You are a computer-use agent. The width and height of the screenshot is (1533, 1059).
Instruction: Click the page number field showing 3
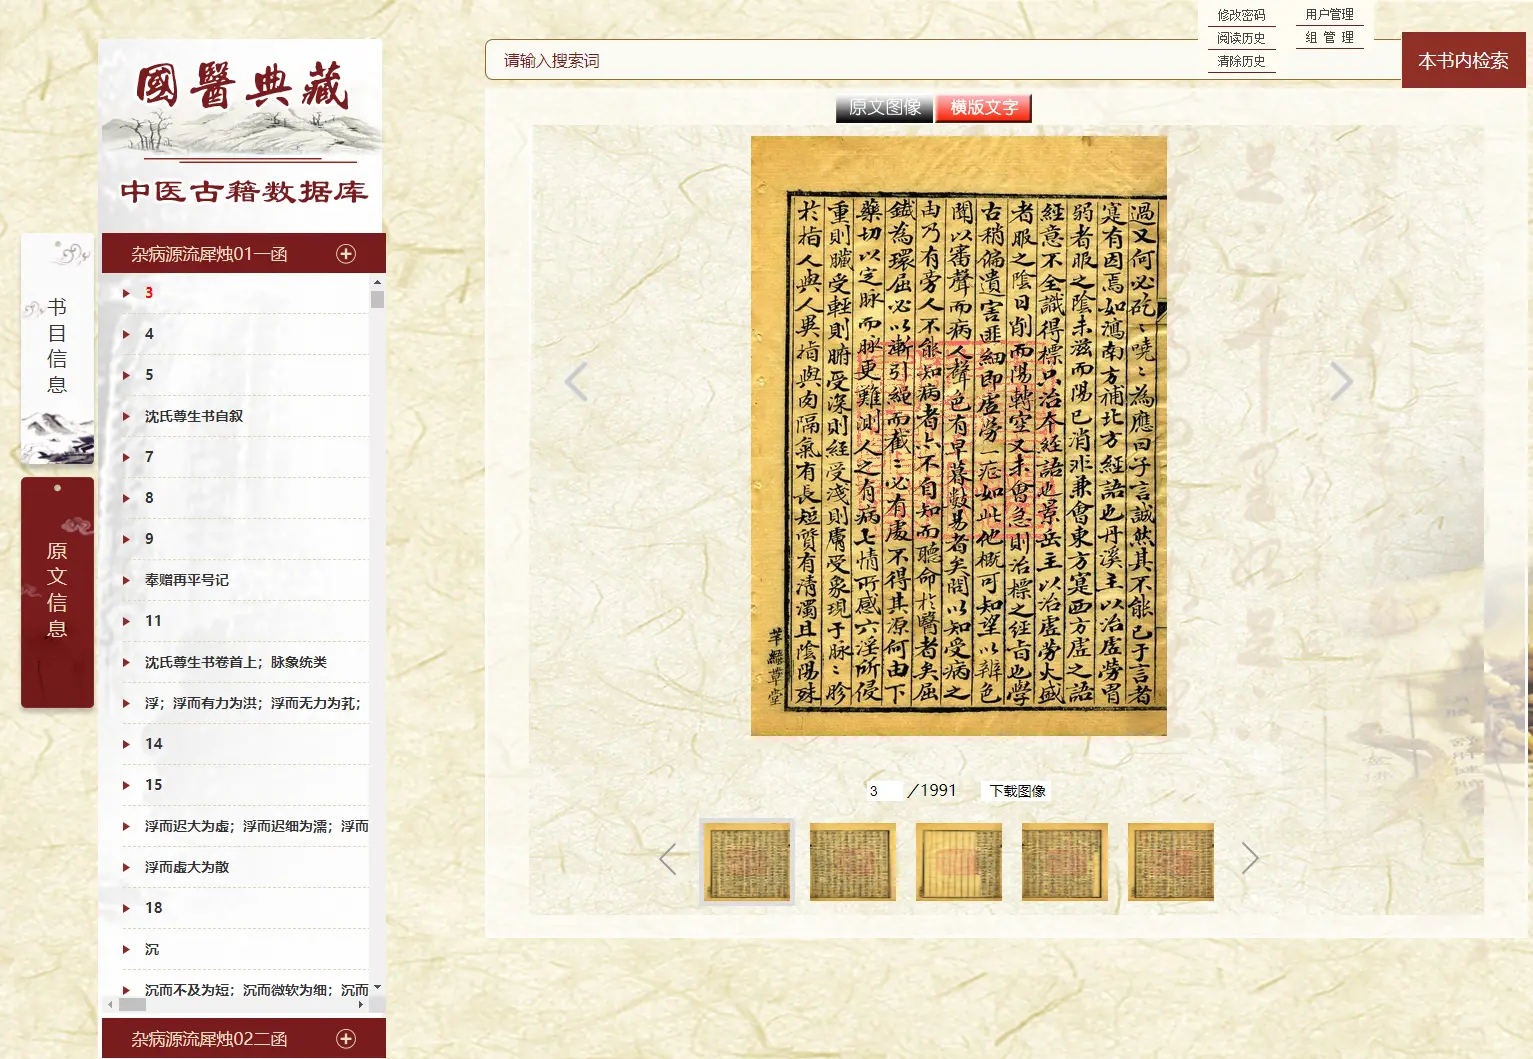coord(884,791)
